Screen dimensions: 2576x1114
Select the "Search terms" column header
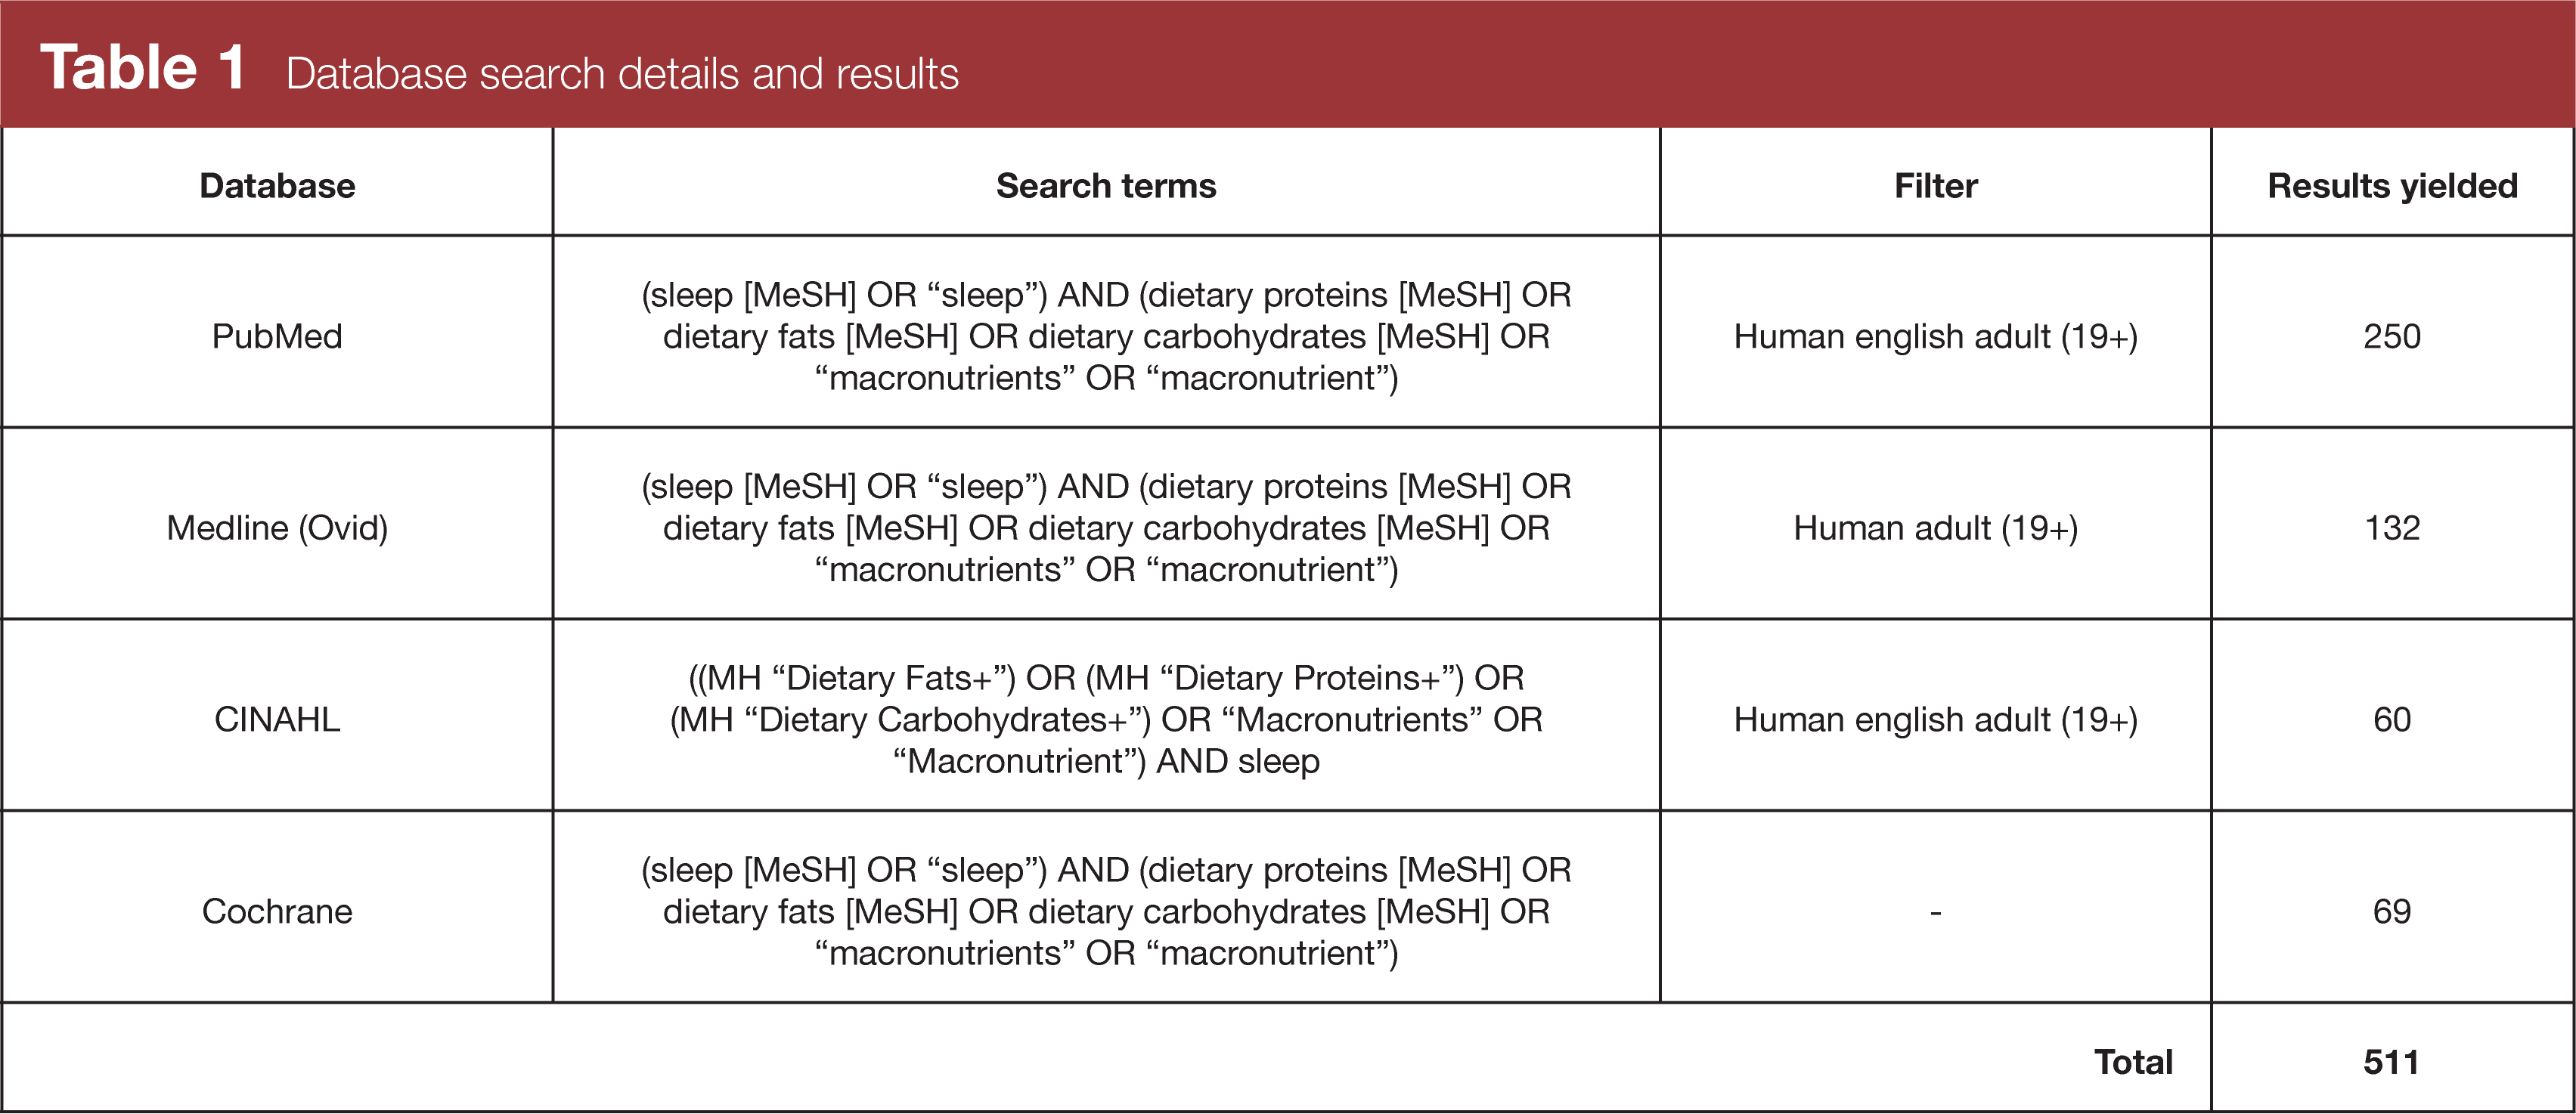tap(1106, 186)
